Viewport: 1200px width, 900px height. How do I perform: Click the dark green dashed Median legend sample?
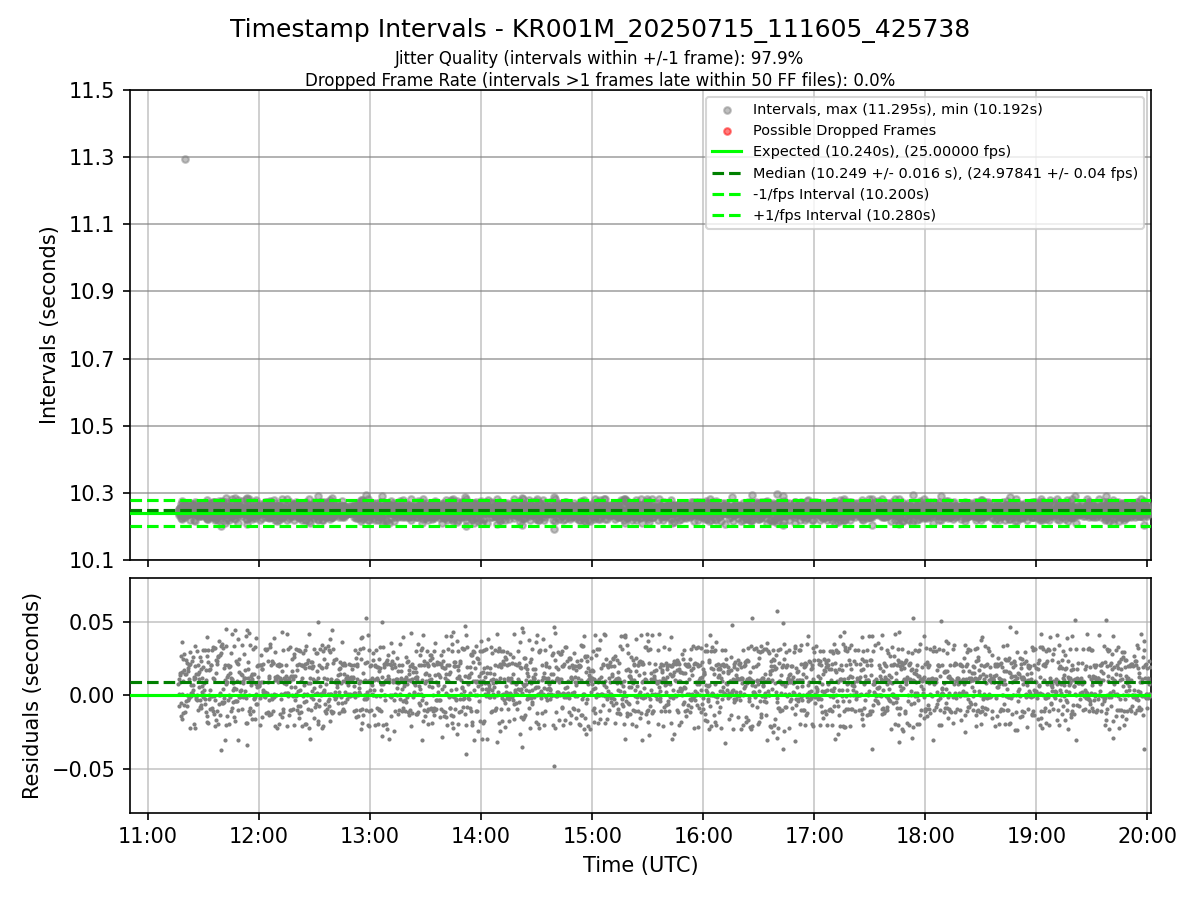click(727, 173)
